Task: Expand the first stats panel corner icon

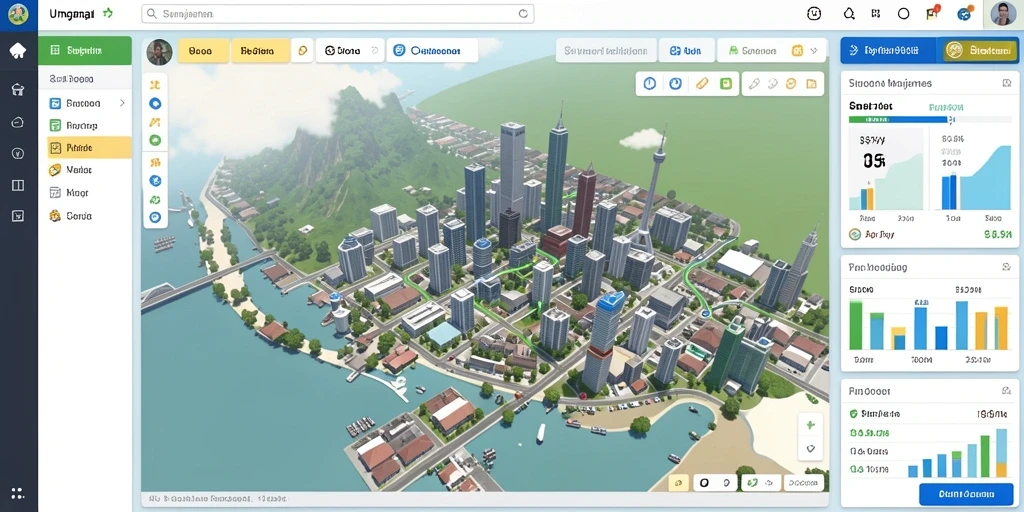Action: click(1006, 84)
